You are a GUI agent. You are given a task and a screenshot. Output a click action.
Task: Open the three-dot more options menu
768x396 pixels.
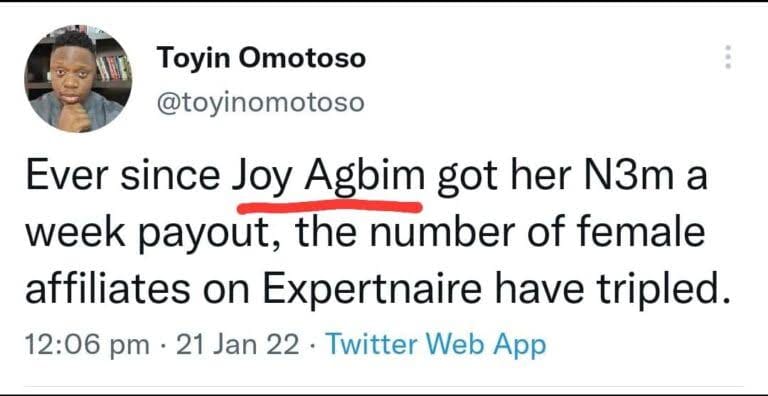(x=728, y=57)
